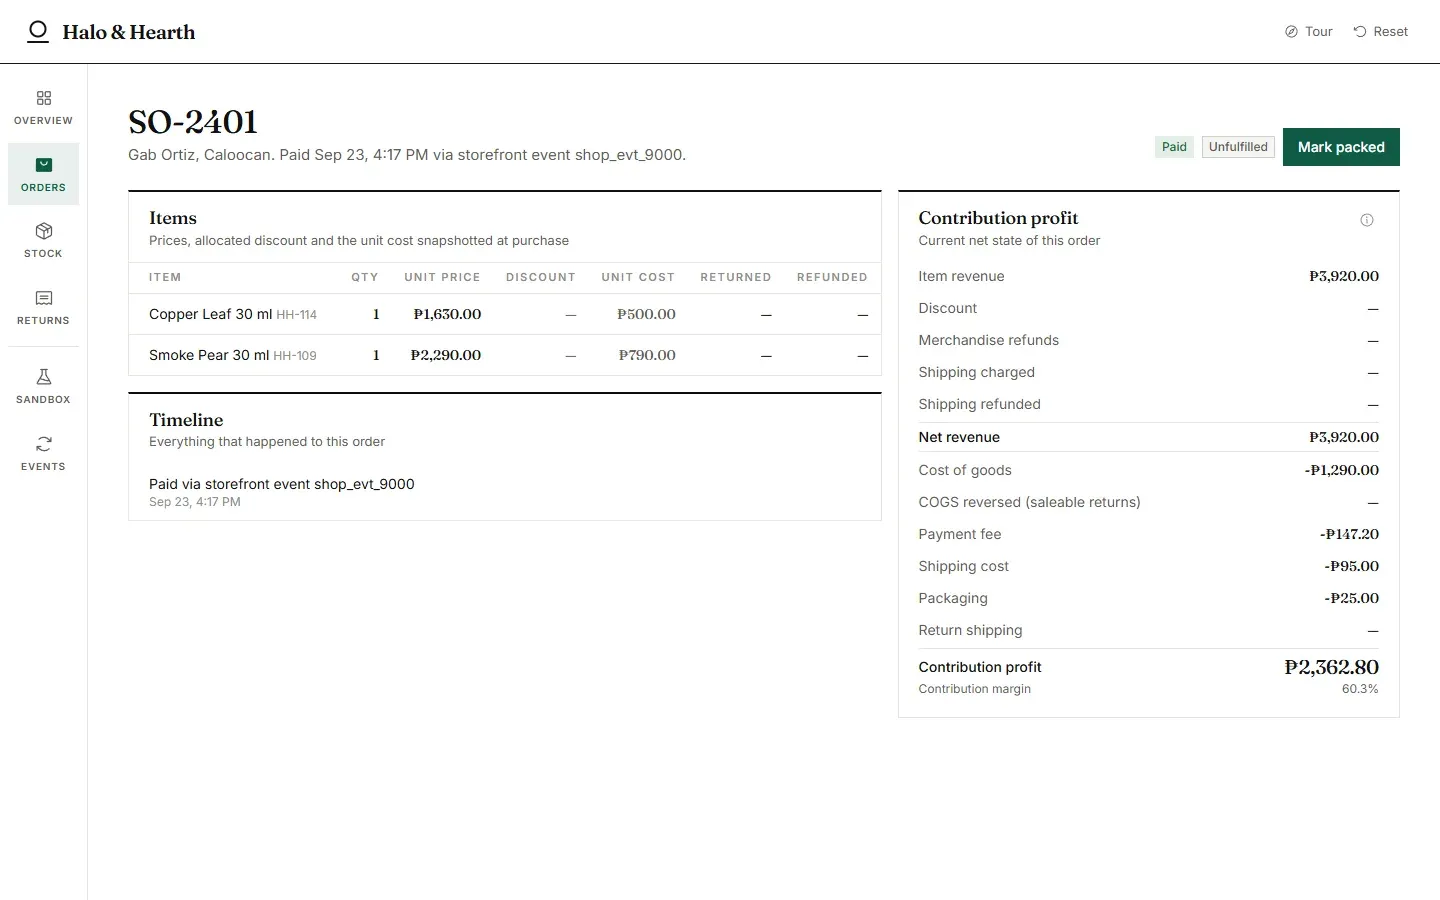Open the Stock box icon in sidebar
The width and height of the screenshot is (1440, 900).
pyautogui.click(x=44, y=231)
